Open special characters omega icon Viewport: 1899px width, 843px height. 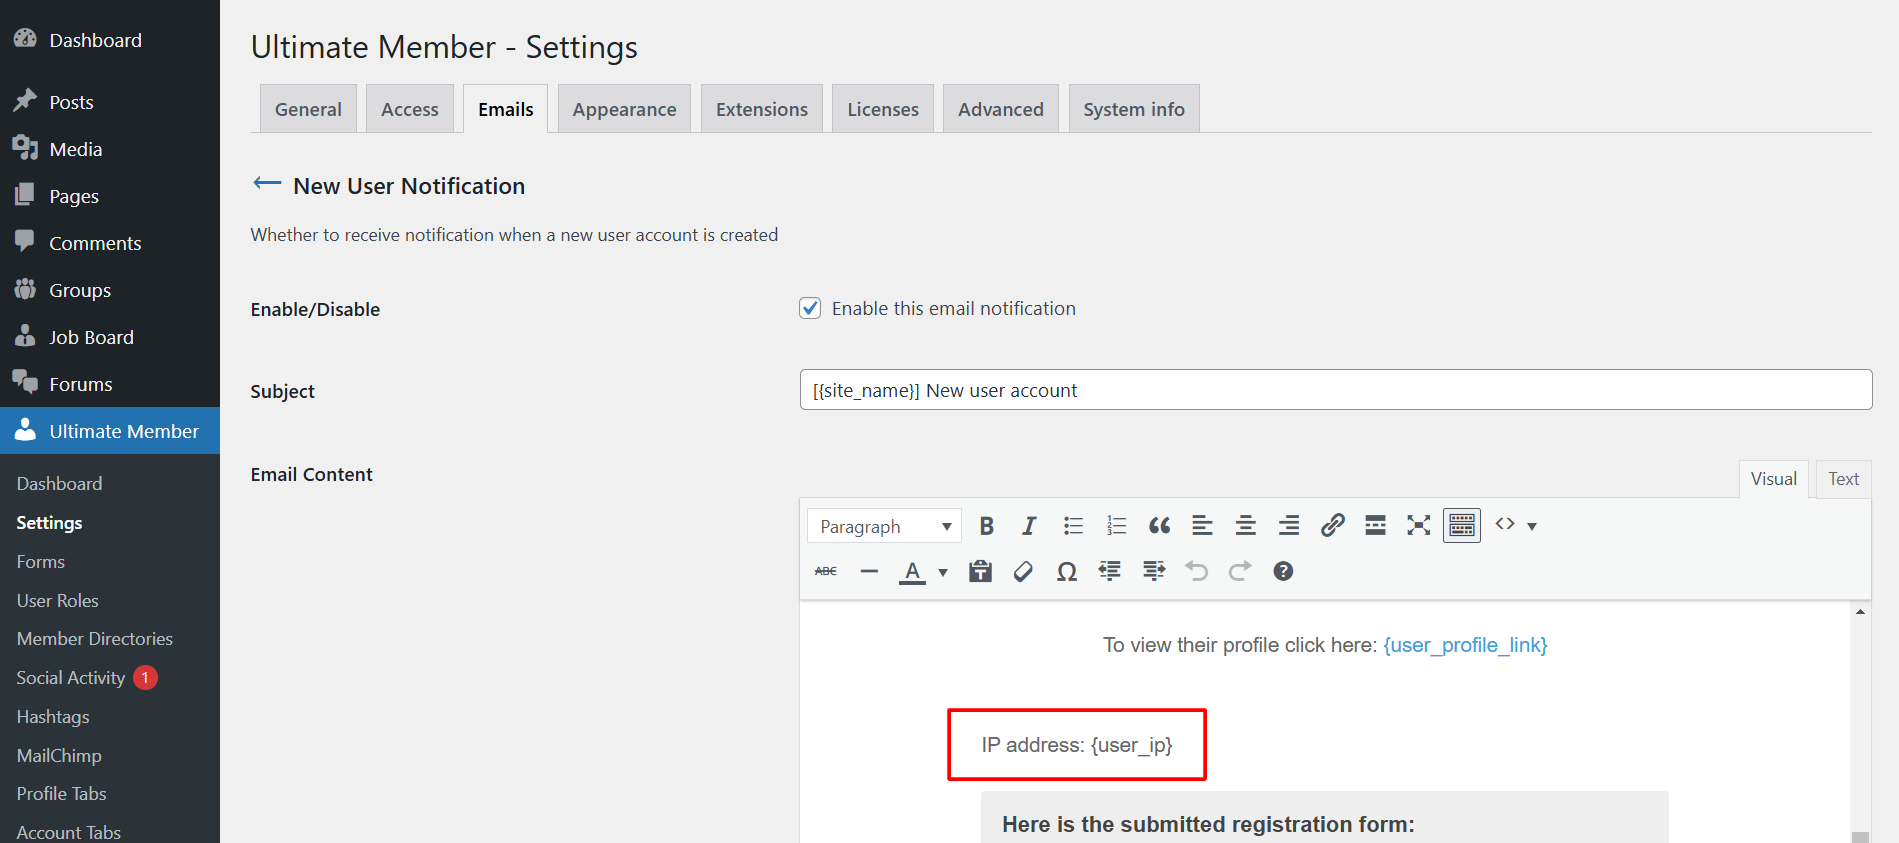click(1067, 571)
